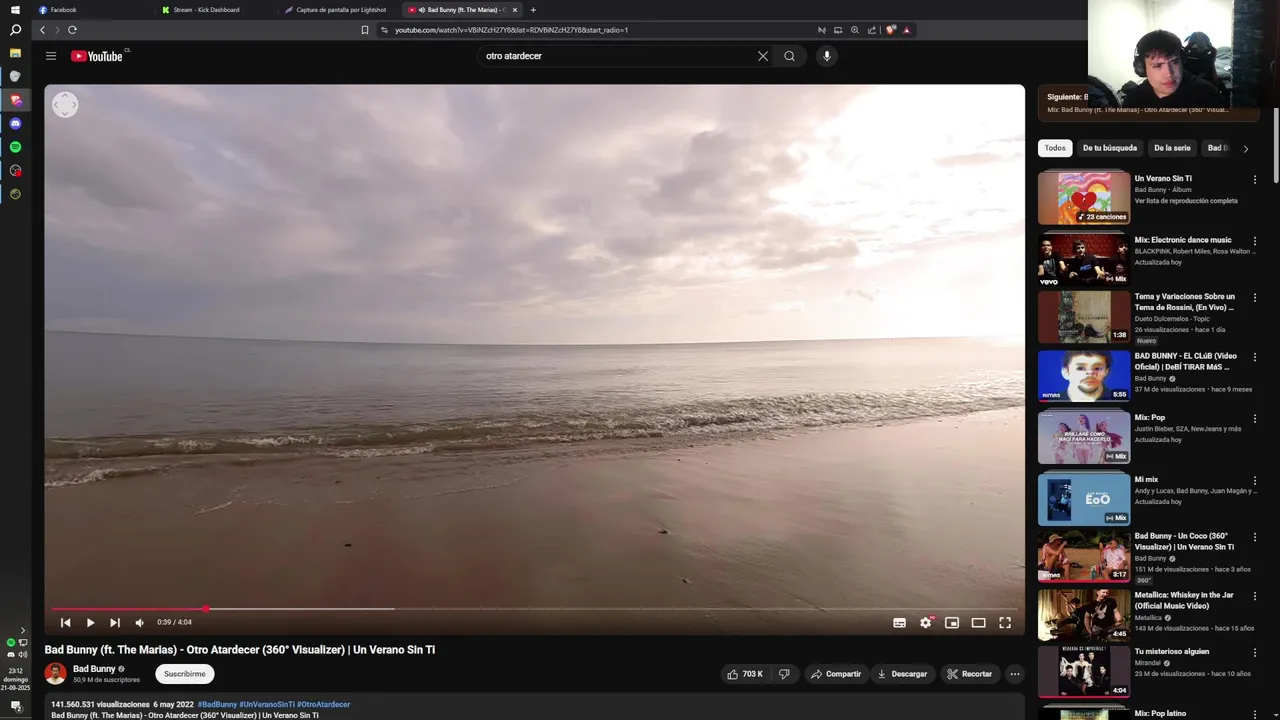Clip the video with Recortar

point(970,674)
